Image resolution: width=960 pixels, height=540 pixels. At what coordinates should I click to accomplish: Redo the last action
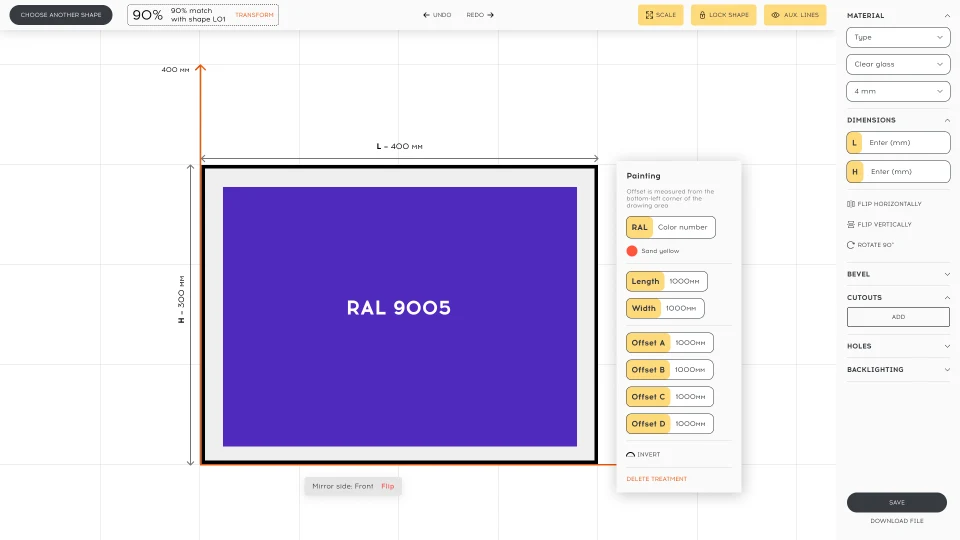(480, 15)
